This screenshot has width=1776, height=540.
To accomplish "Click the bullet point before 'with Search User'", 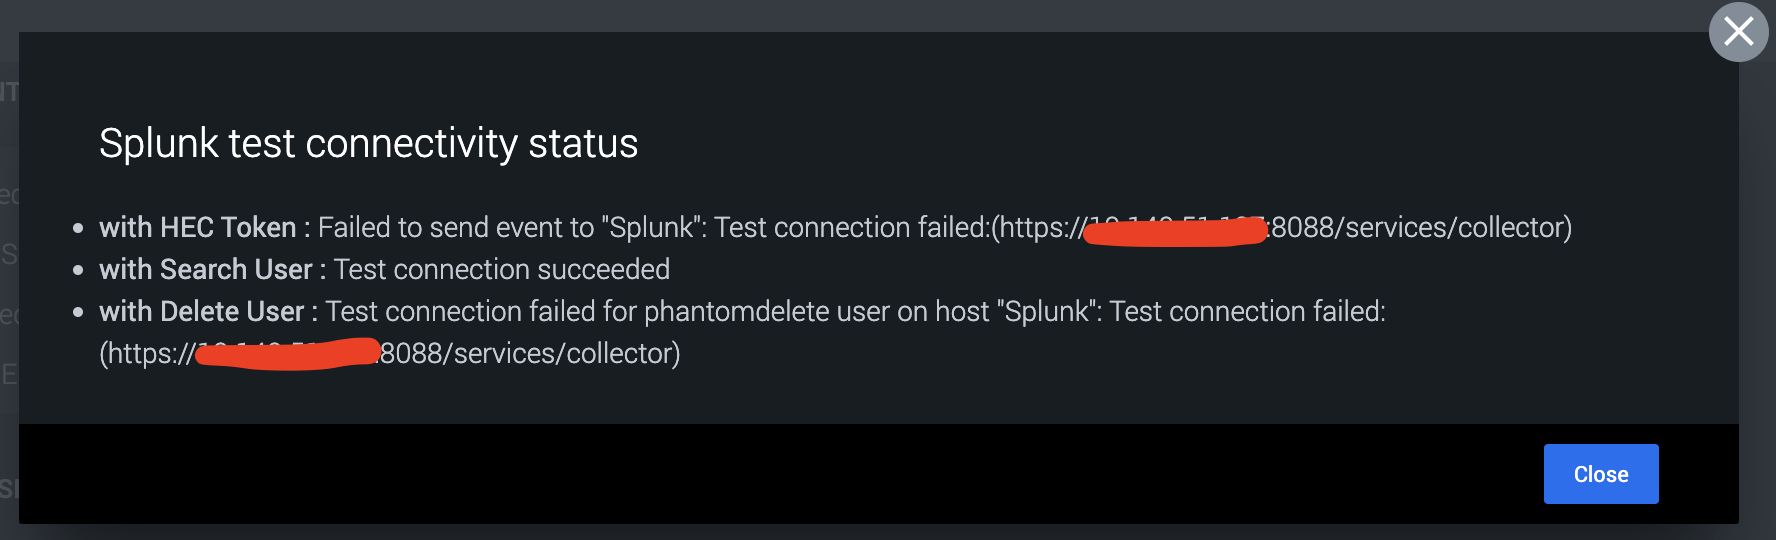I will click(78, 271).
